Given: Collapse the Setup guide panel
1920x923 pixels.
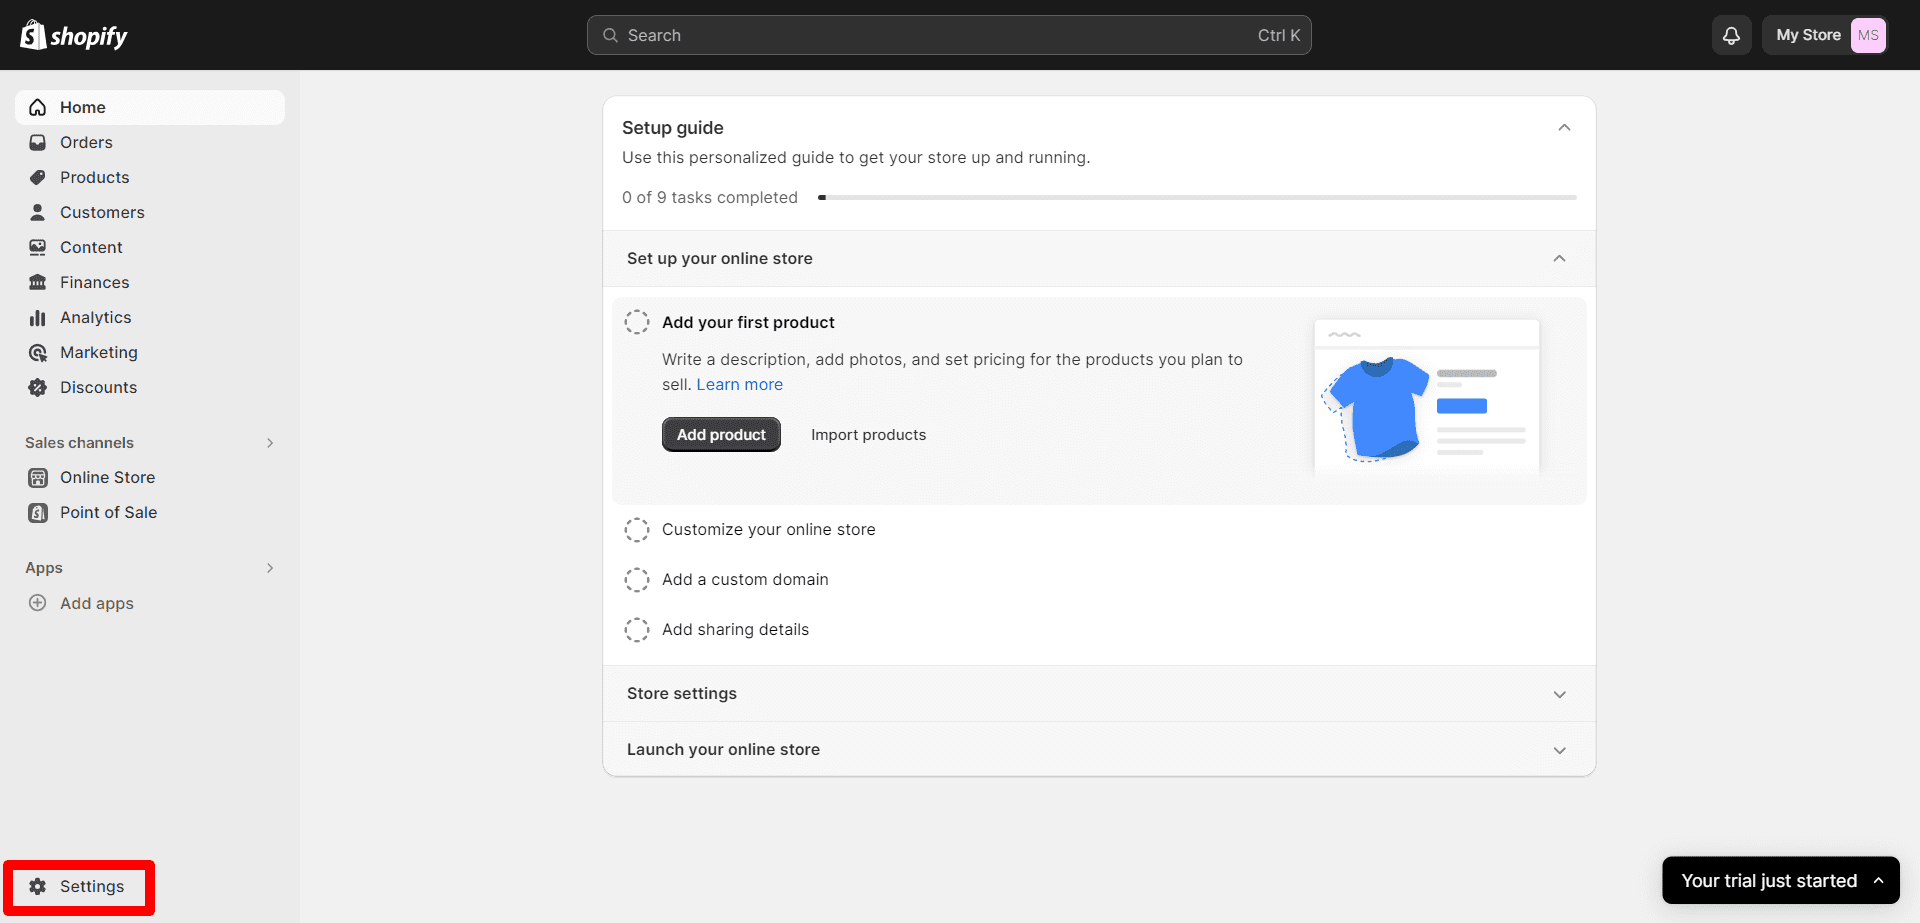Looking at the screenshot, I should tap(1564, 127).
